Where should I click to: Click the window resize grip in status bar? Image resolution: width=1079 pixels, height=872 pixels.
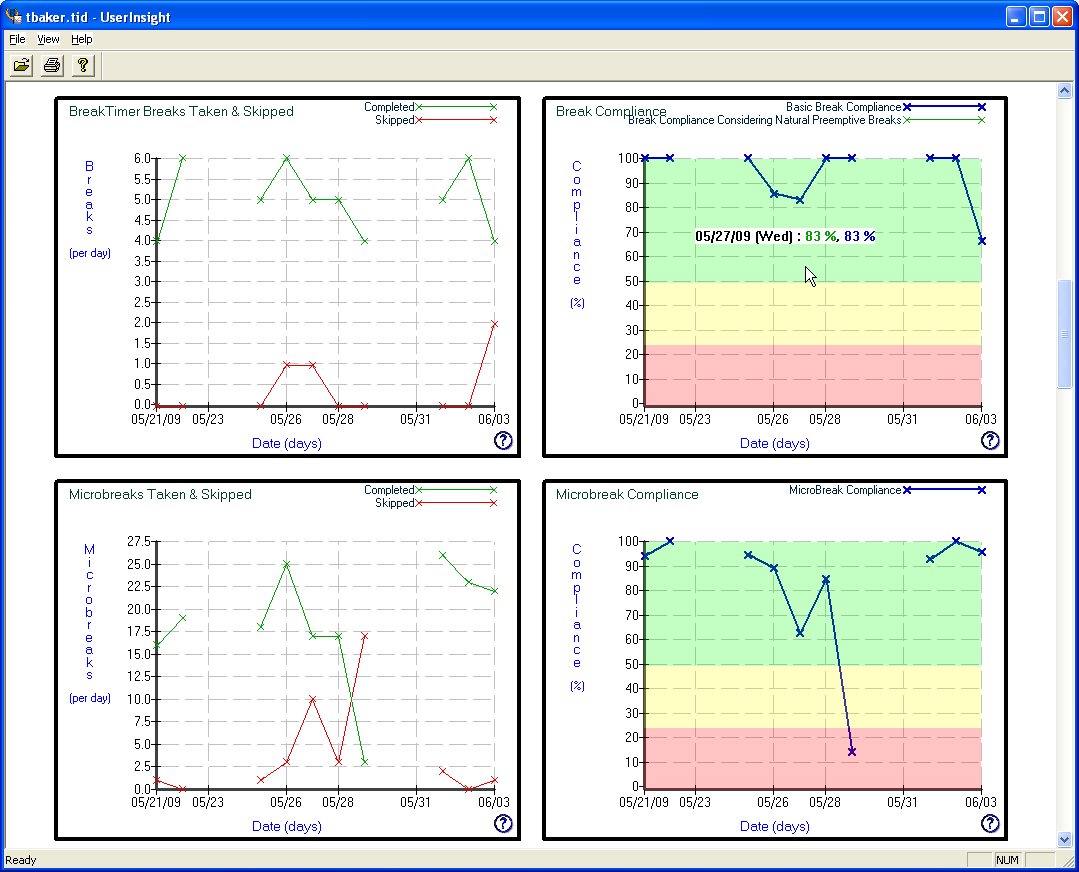1067,861
